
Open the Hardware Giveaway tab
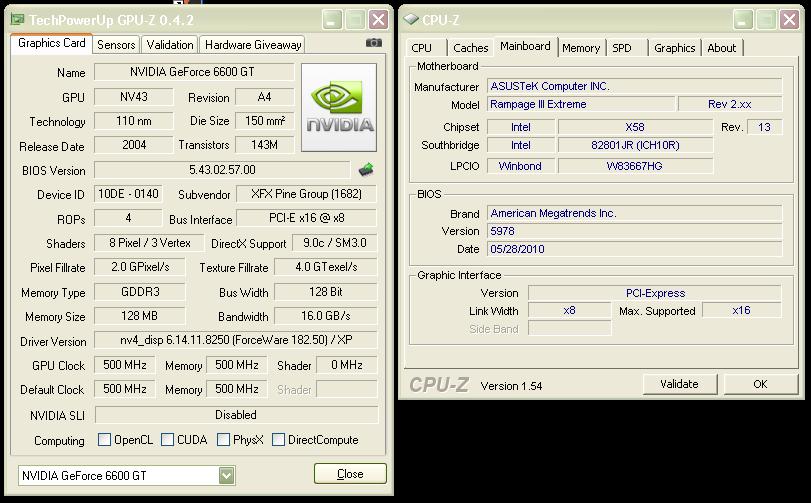point(253,44)
